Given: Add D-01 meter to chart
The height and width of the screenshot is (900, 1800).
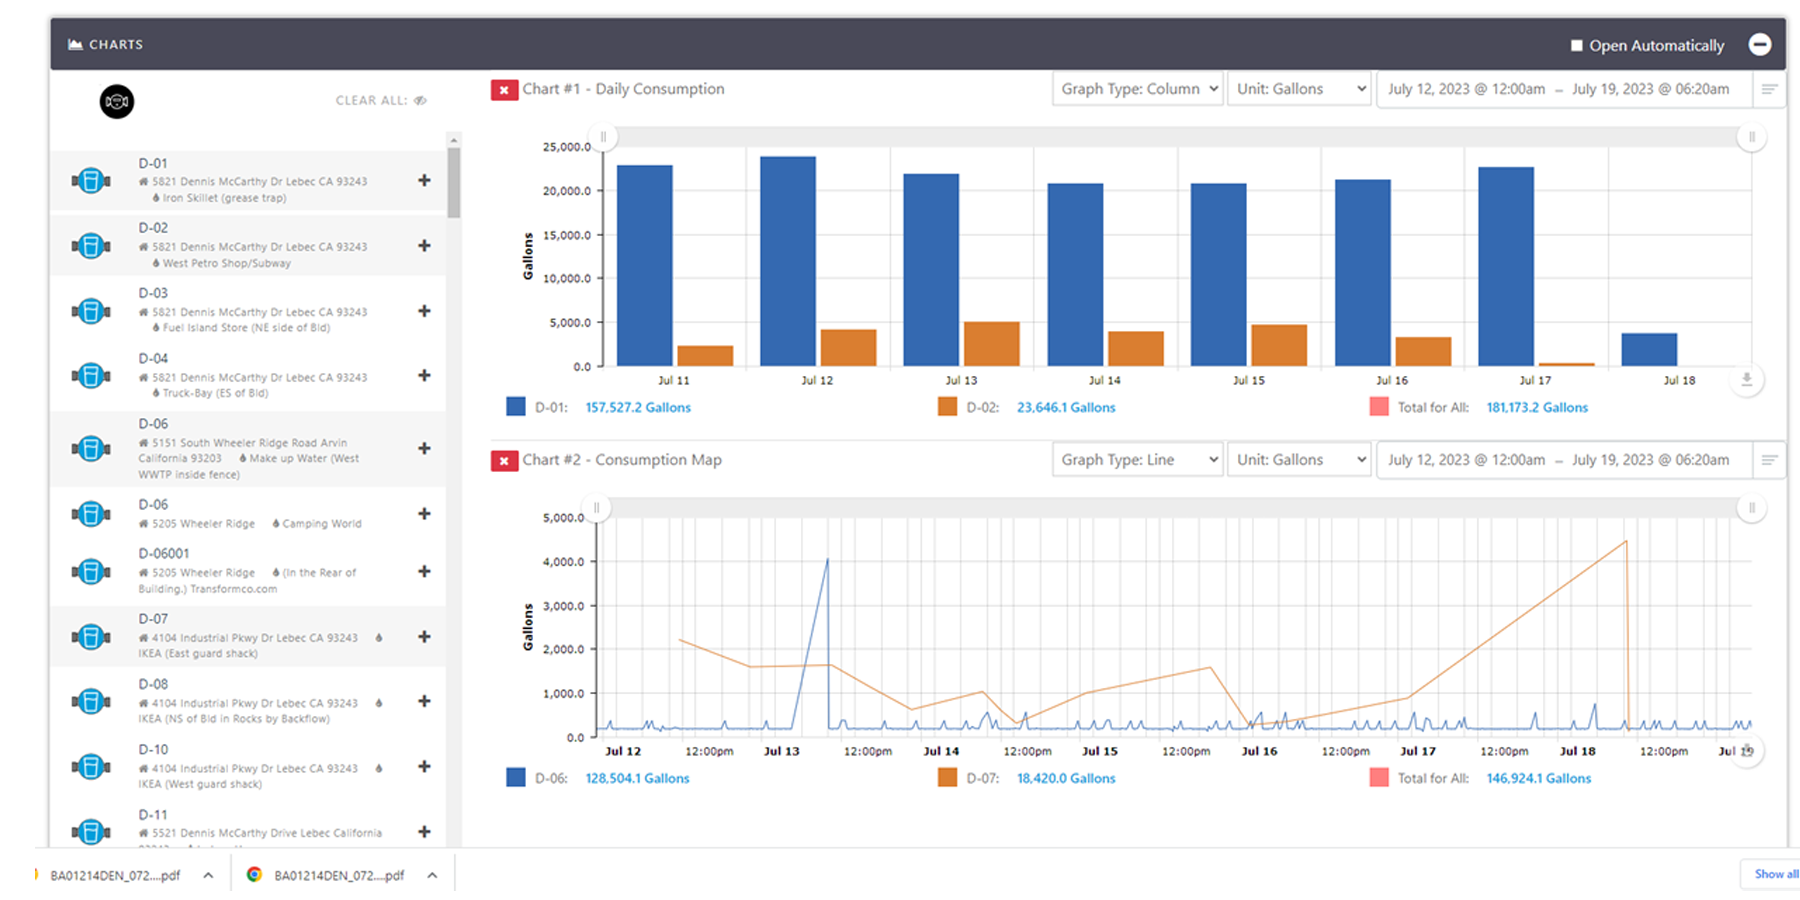Looking at the screenshot, I should 424,181.
